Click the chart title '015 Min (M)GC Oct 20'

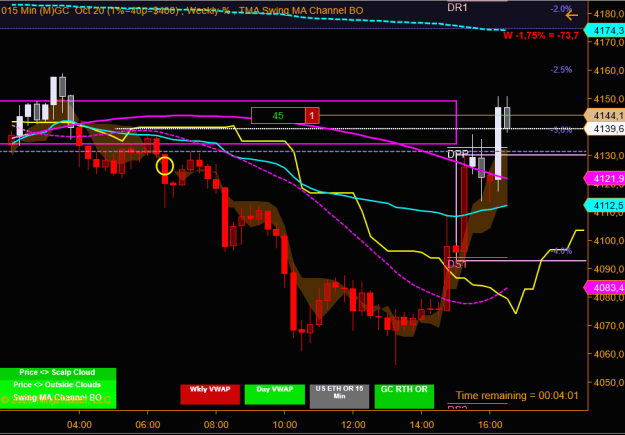(55, 11)
